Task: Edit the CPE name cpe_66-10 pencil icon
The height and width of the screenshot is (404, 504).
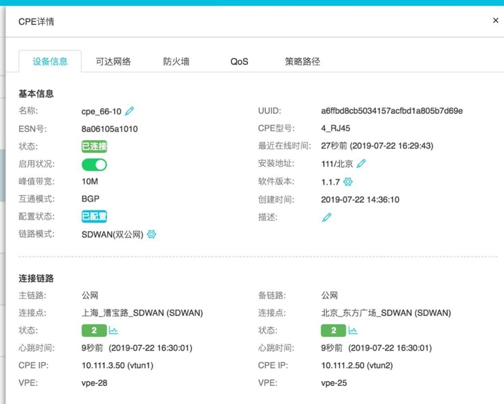Action: click(x=129, y=111)
